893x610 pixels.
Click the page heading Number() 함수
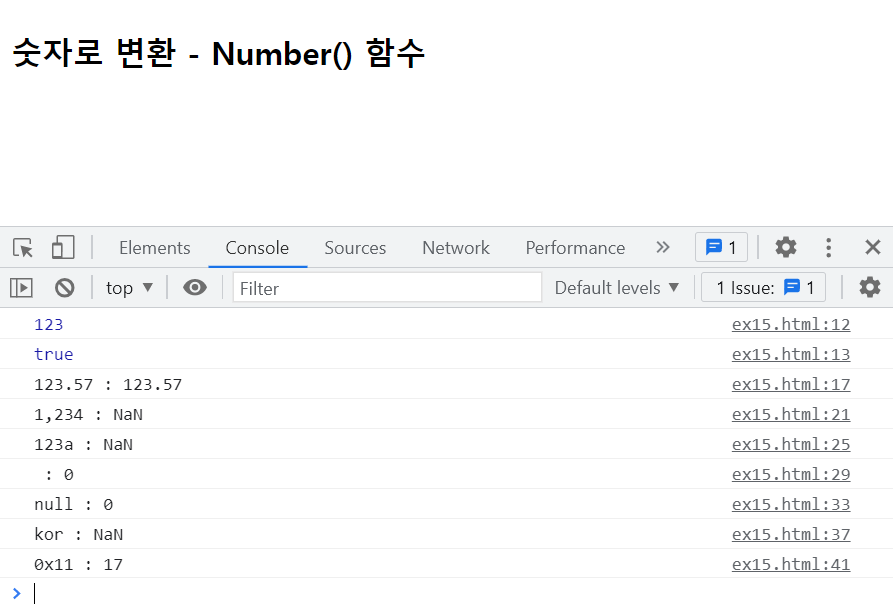(x=318, y=54)
